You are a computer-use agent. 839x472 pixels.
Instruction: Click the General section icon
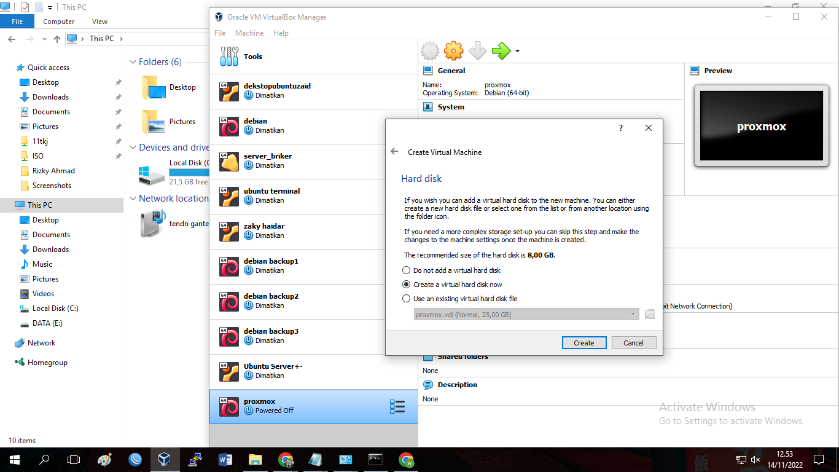[428, 71]
